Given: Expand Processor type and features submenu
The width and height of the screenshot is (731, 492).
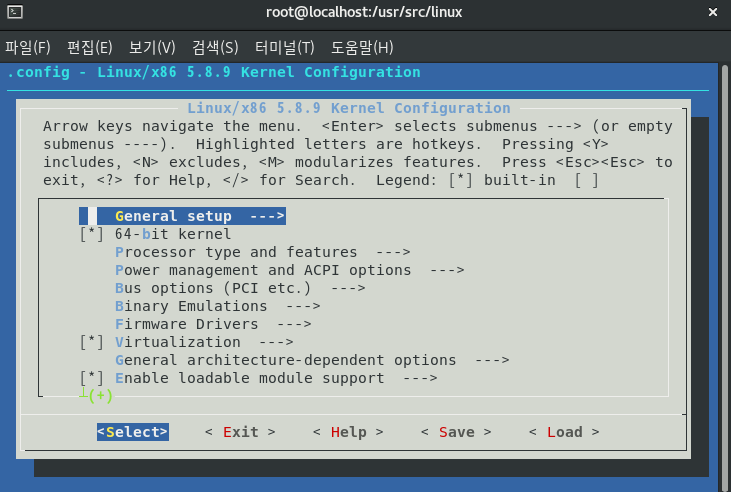Looking at the screenshot, I should click(262, 252).
